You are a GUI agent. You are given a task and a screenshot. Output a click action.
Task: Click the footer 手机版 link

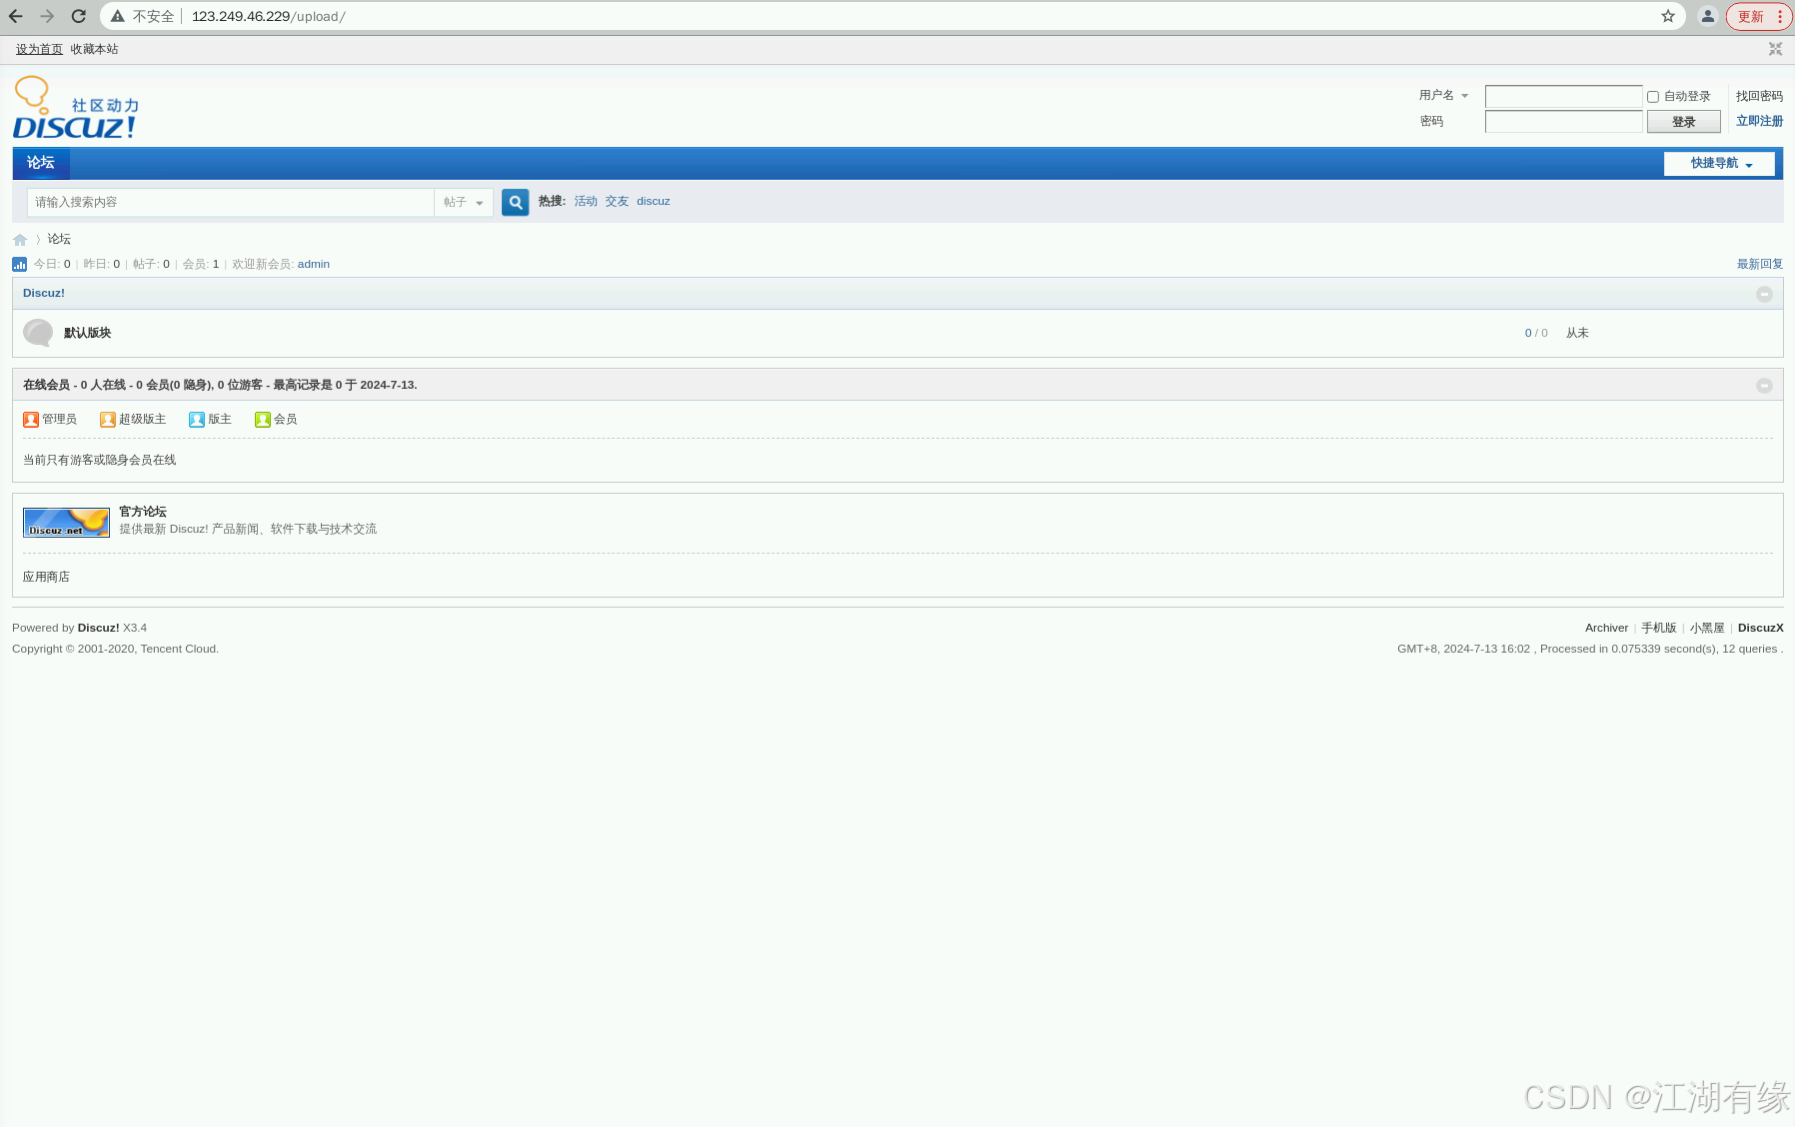1658,628
